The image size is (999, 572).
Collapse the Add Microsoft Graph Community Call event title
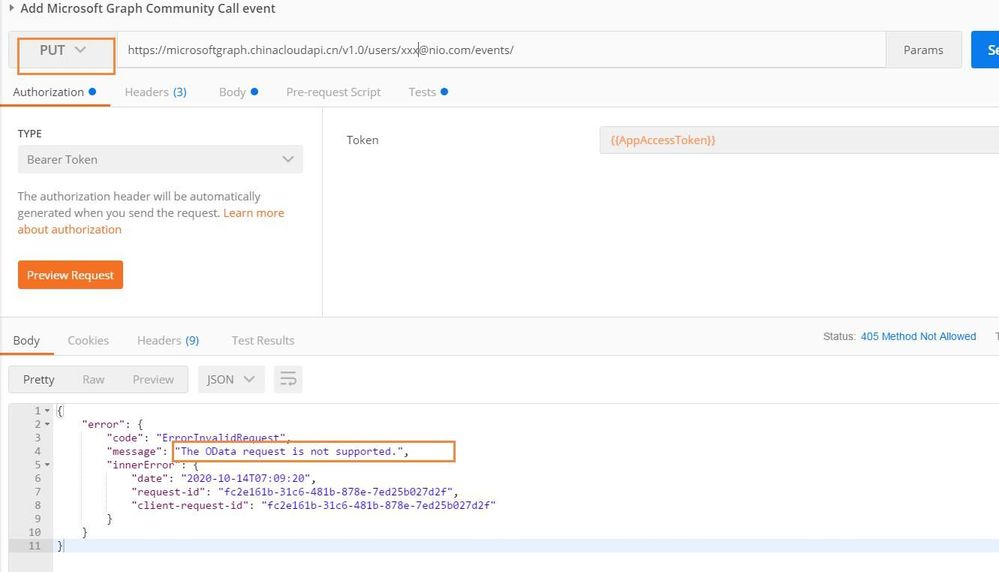pyautogui.click(x=11, y=8)
